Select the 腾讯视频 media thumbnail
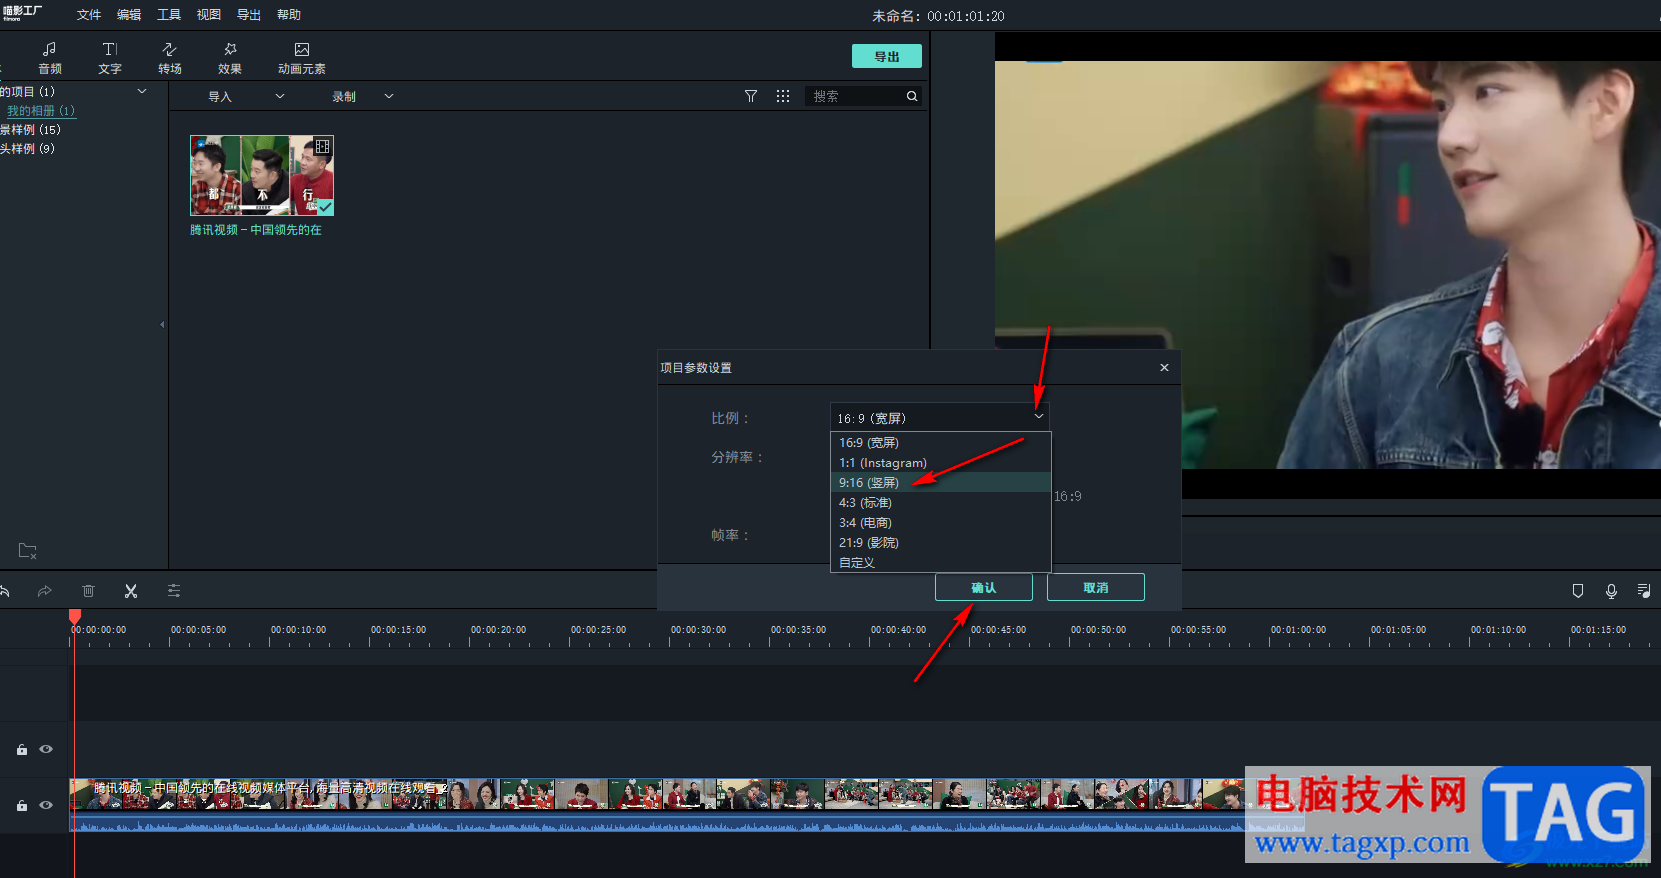Image resolution: width=1661 pixels, height=878 pixels. coord(262,175)
